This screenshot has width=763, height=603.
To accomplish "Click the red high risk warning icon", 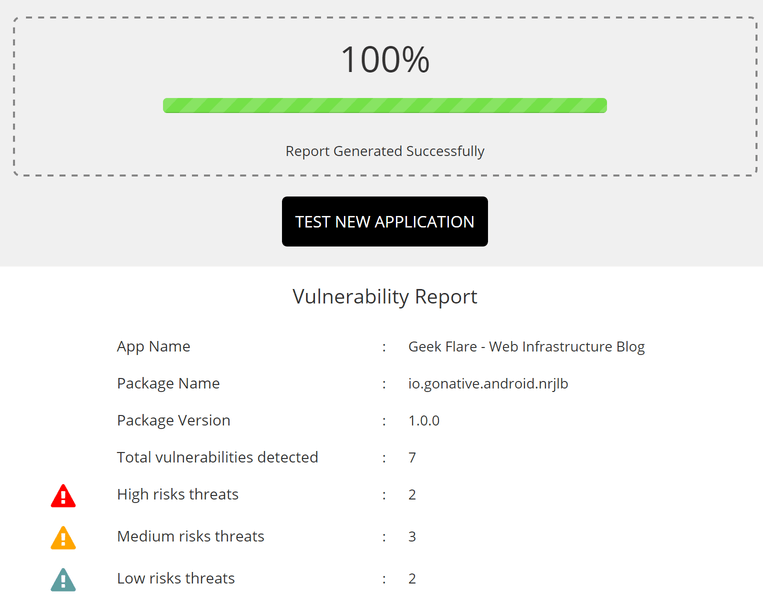I will pyautogui.click(x=63, y=496).
